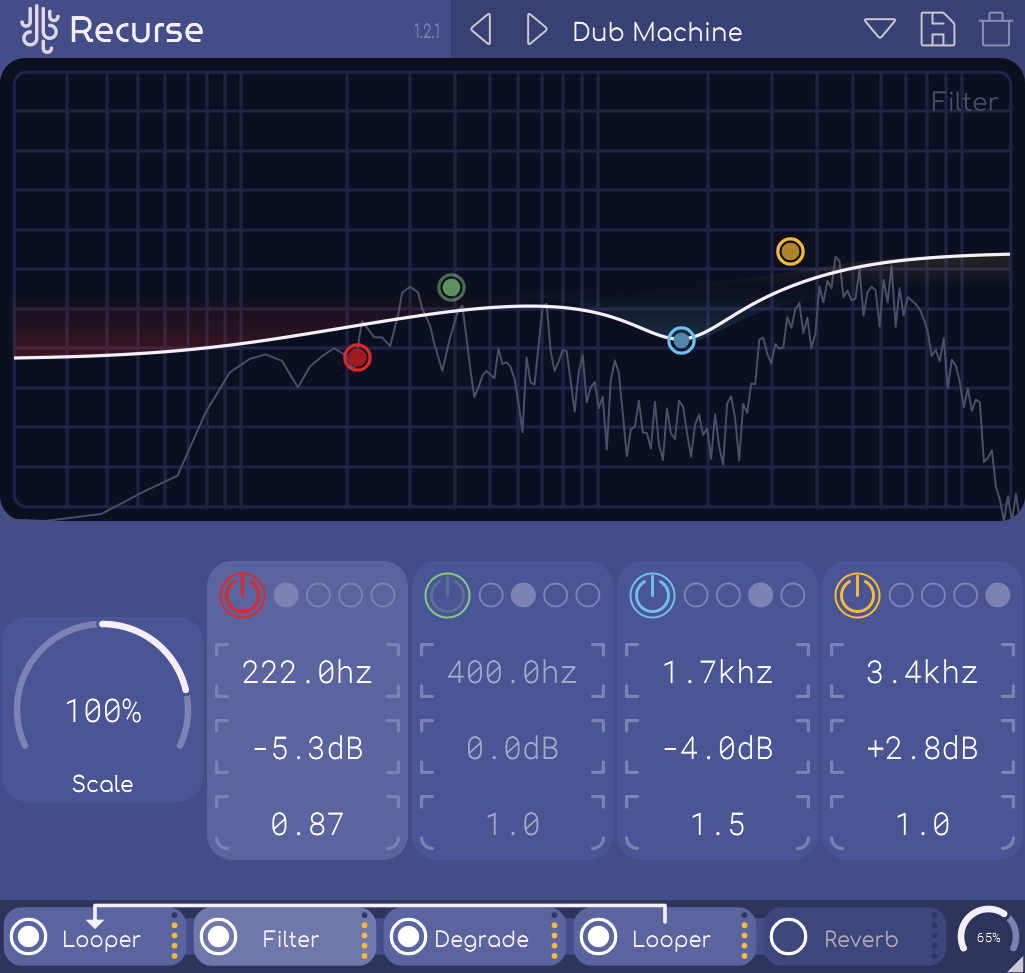Click the 3.4khz frequency field
Screen dimensions: 1025x973
click(922, 672)
